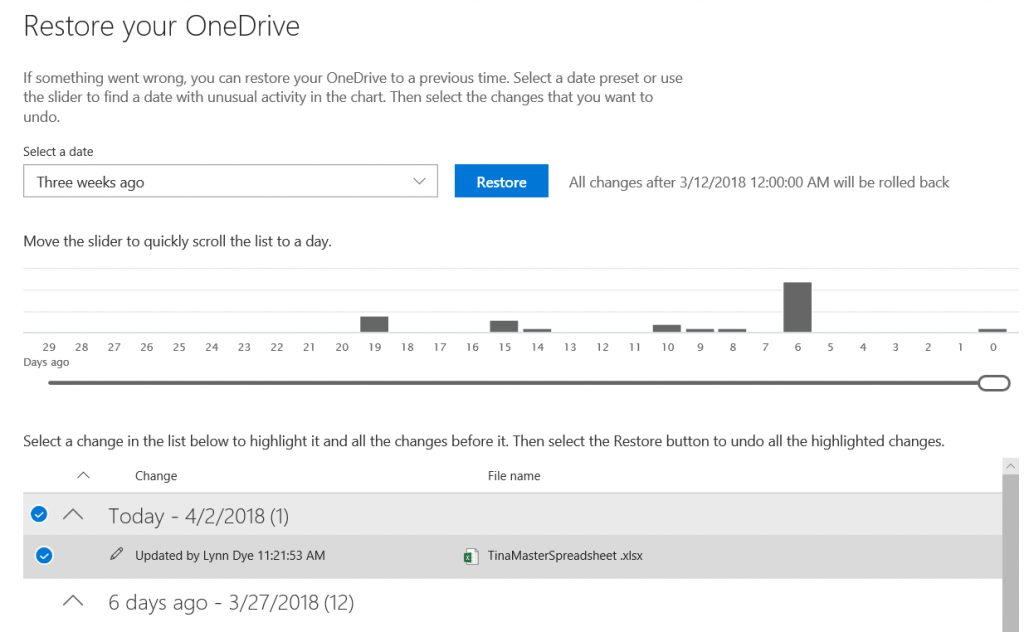The image size is (1024, 632).
Task: Collapse the Today - 4/2/2018 group
Action: point(71,514)
